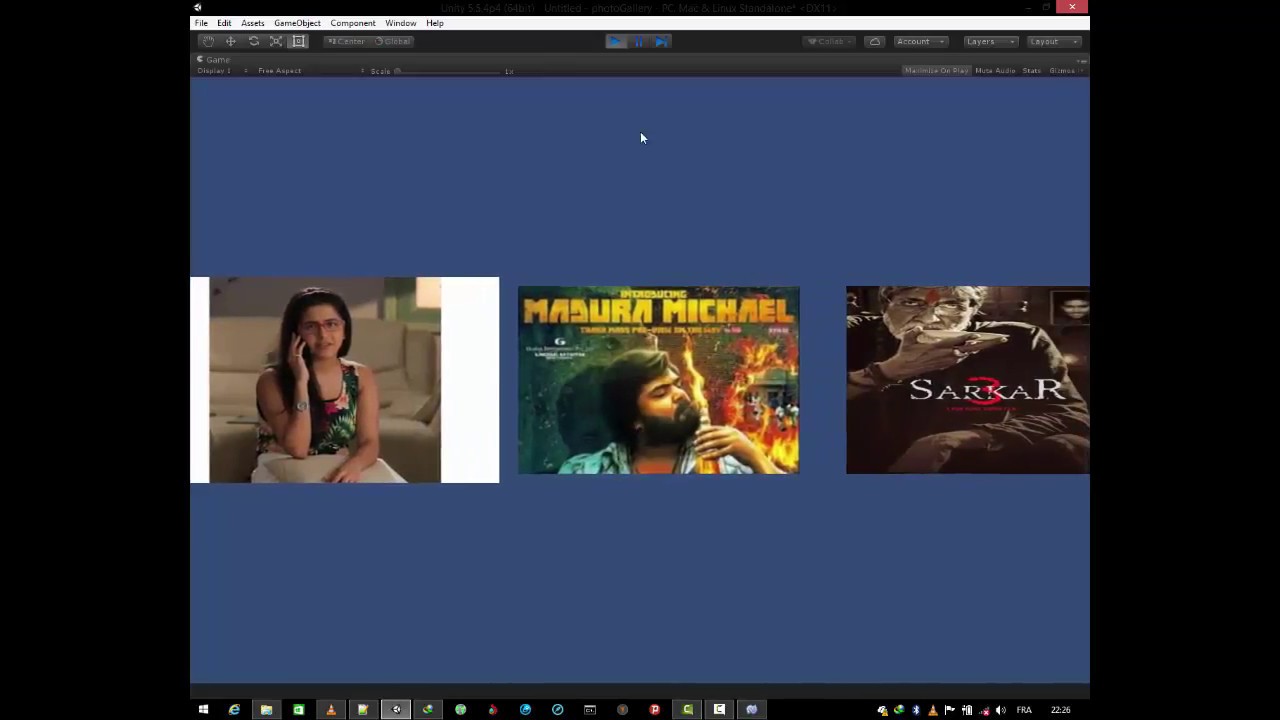
Task: Select the Rotate tool
Action: [254, 41]
